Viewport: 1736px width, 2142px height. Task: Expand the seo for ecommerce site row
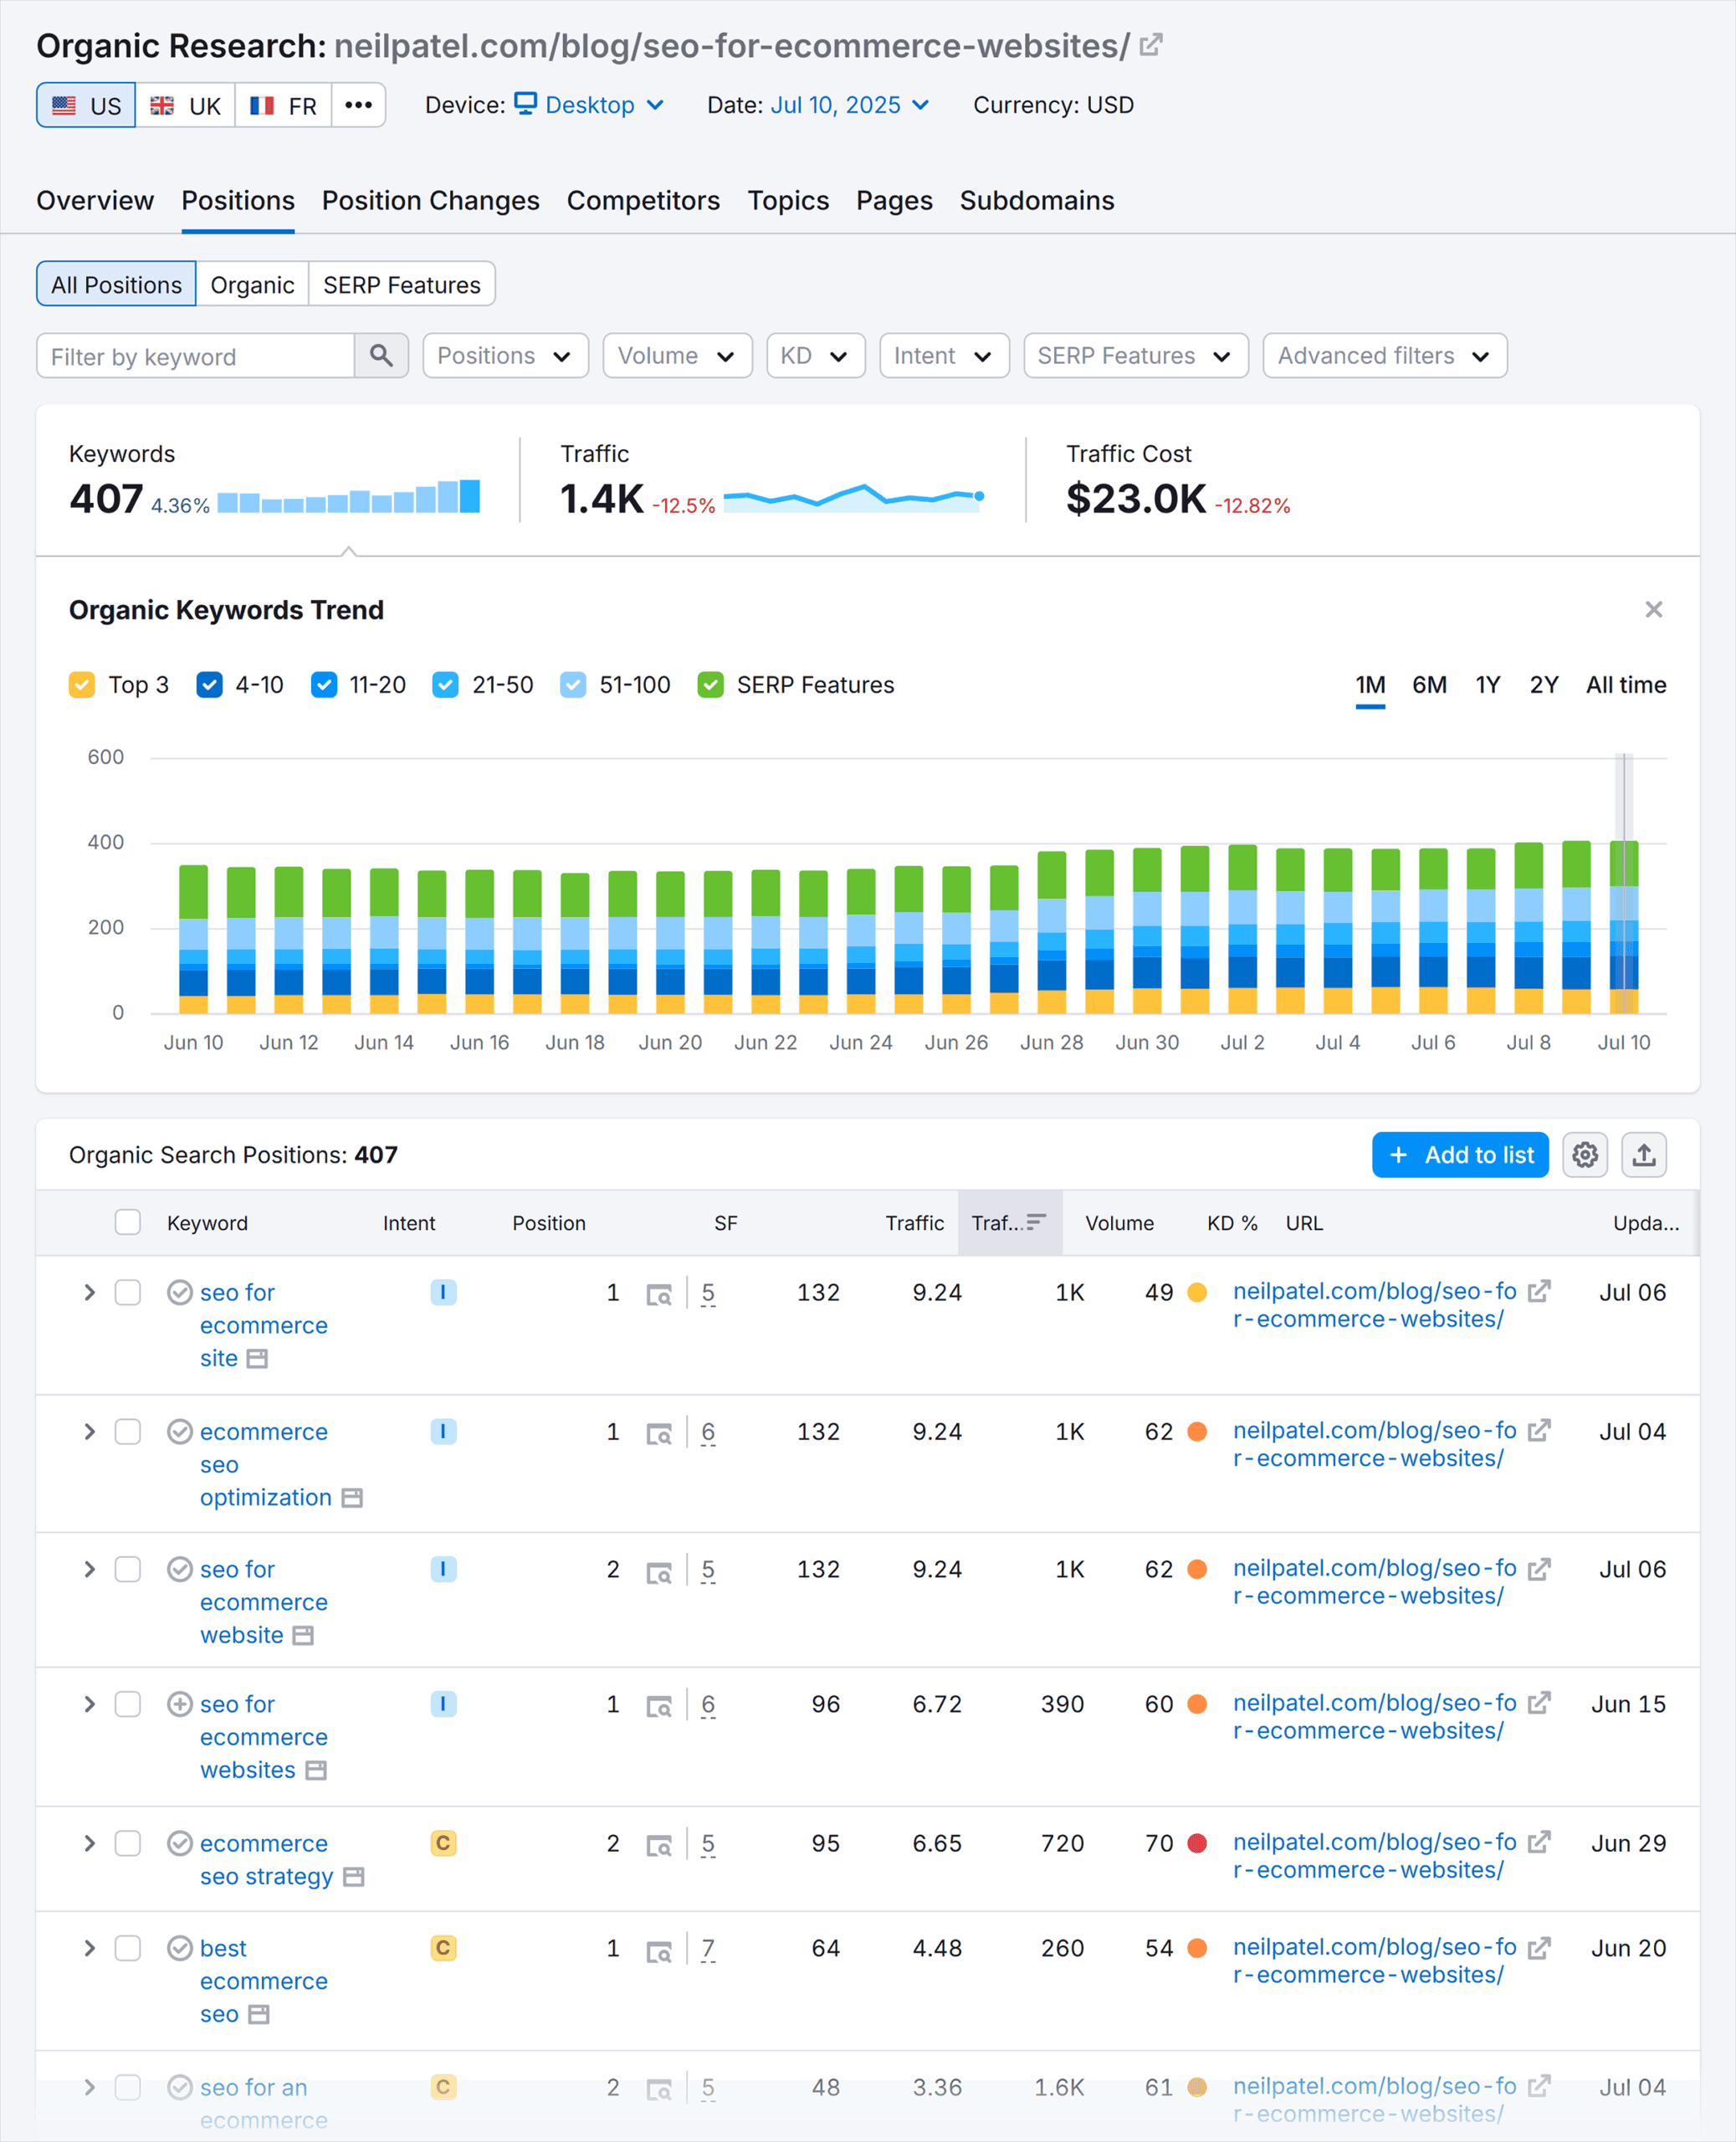click(x=89, y=1292)
